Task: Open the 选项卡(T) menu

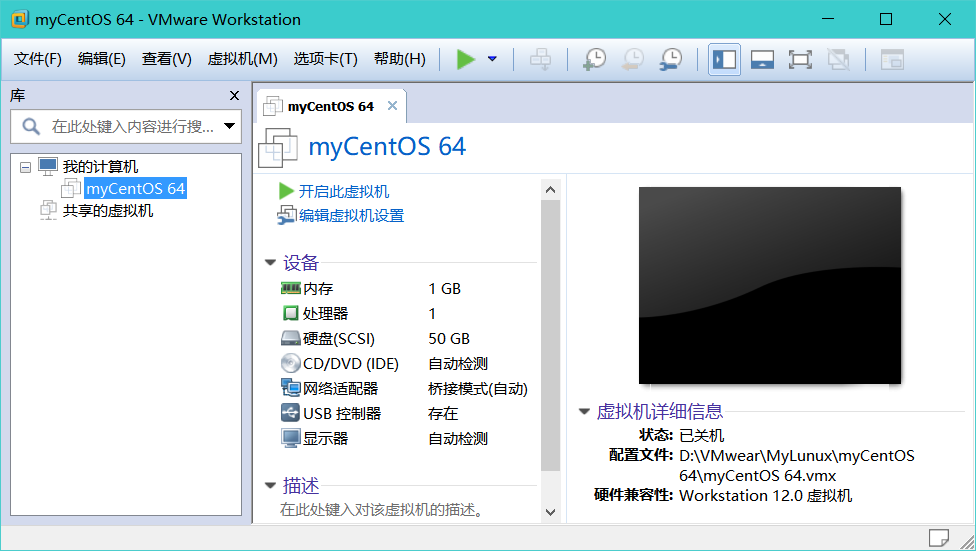Action: tap(326, 59)
